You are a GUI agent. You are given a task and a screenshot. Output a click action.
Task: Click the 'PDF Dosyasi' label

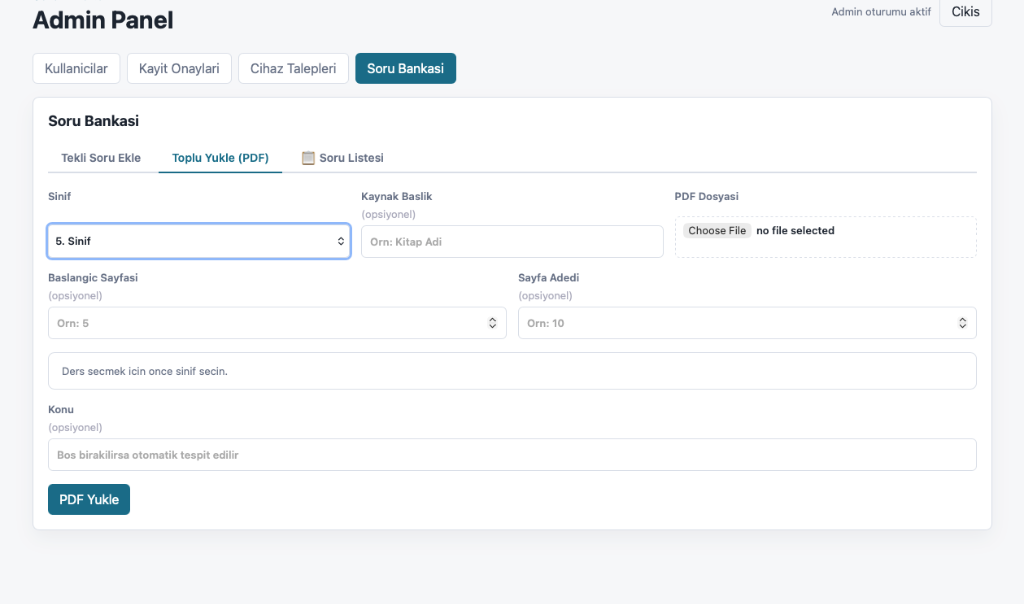pos(707,197)
